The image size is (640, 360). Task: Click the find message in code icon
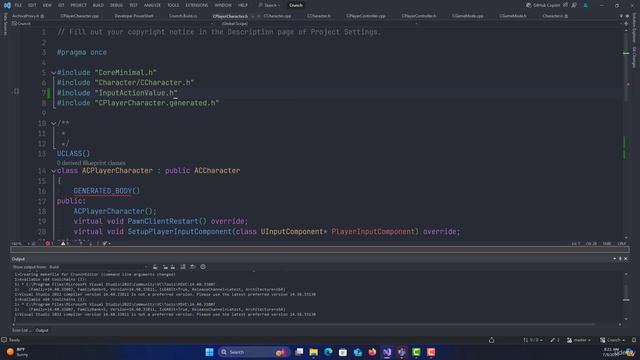(x=155, y=267)
